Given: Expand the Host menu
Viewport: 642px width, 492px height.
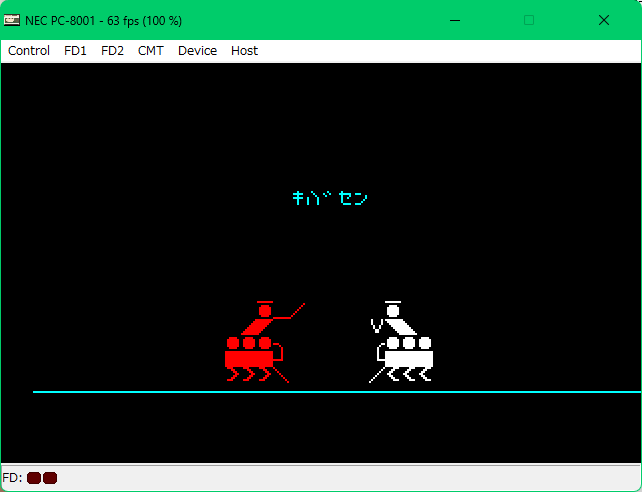Looking at the screenshot, I should (244, 51).
